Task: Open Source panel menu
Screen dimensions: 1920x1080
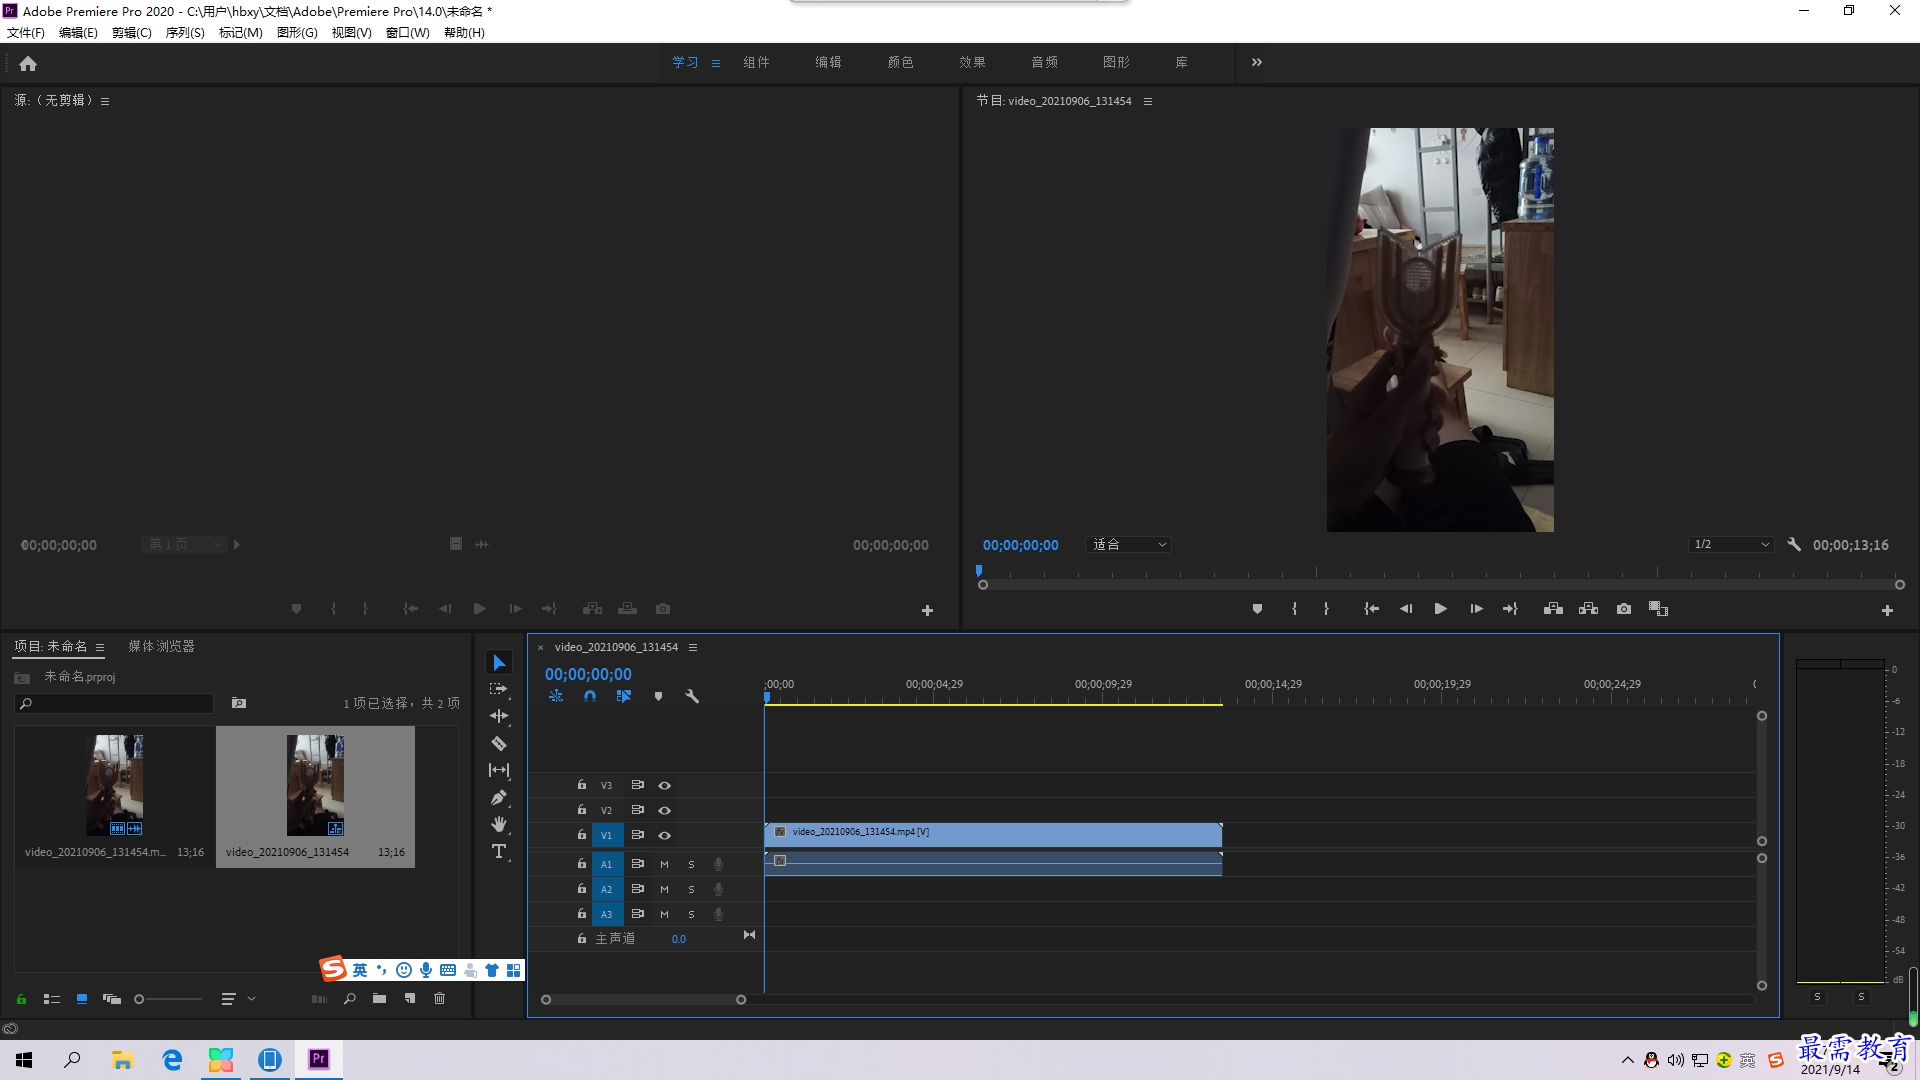Action: click(105, 101)
